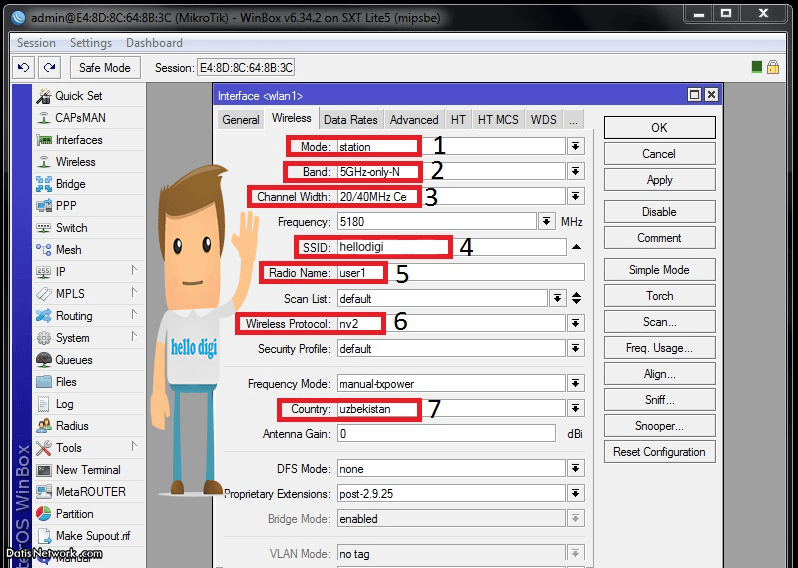Click the MetaROUTER icon in sidebar
The image size is (798, 568).
(44, 492)
